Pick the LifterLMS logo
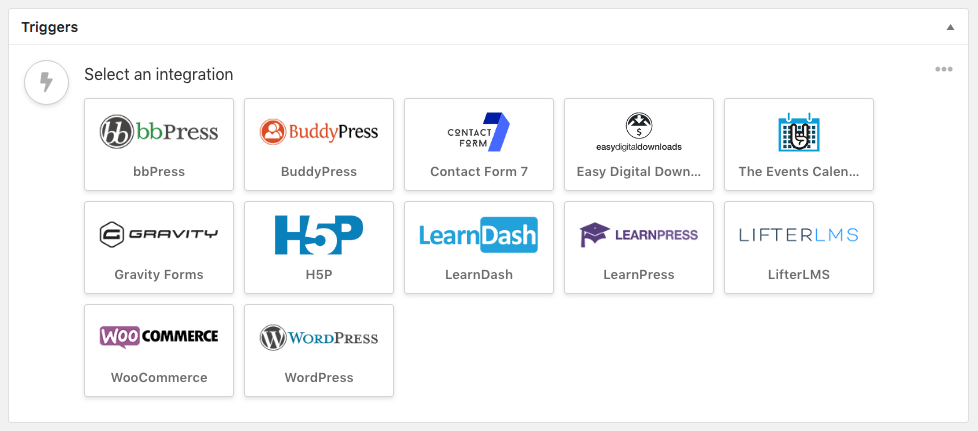This screenshot has height=431, width=978. 798,235
